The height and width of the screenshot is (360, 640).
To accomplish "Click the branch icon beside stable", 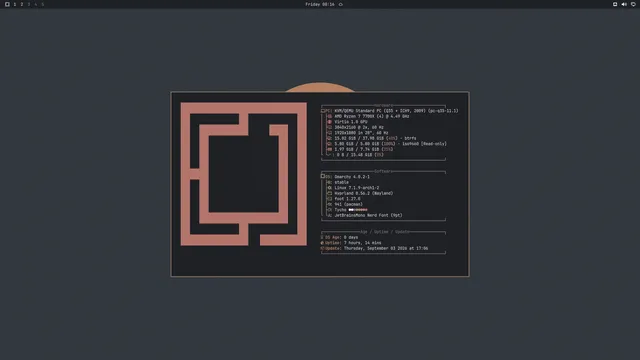I will 330,182.
